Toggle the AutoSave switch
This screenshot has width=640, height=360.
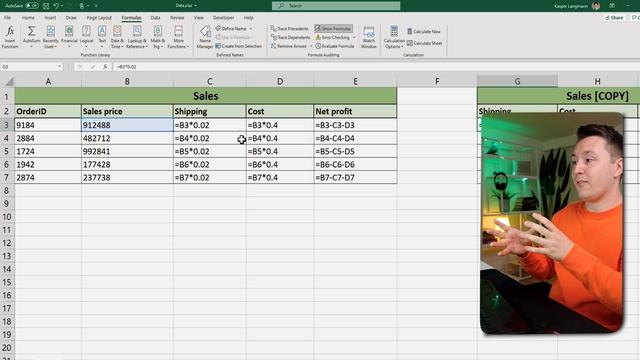32,6
